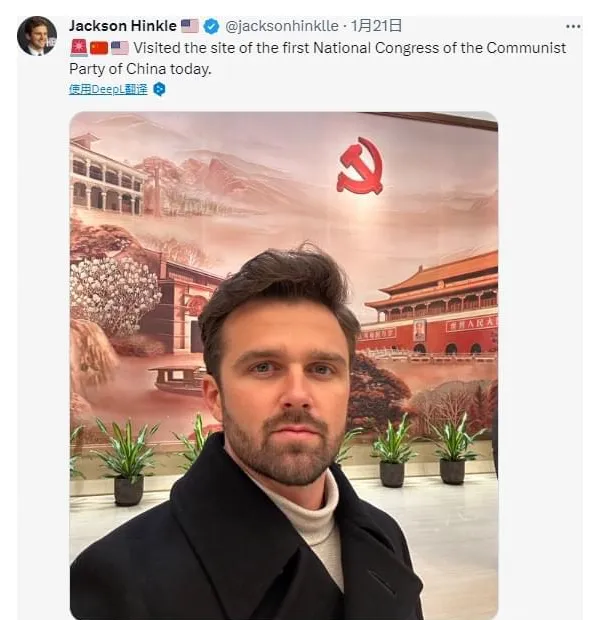The width and height of the screenshot is (593, 620).
Task: Click the blue DeepL hexagon icon
Action: pyautogui.click(x=159, y=89)
